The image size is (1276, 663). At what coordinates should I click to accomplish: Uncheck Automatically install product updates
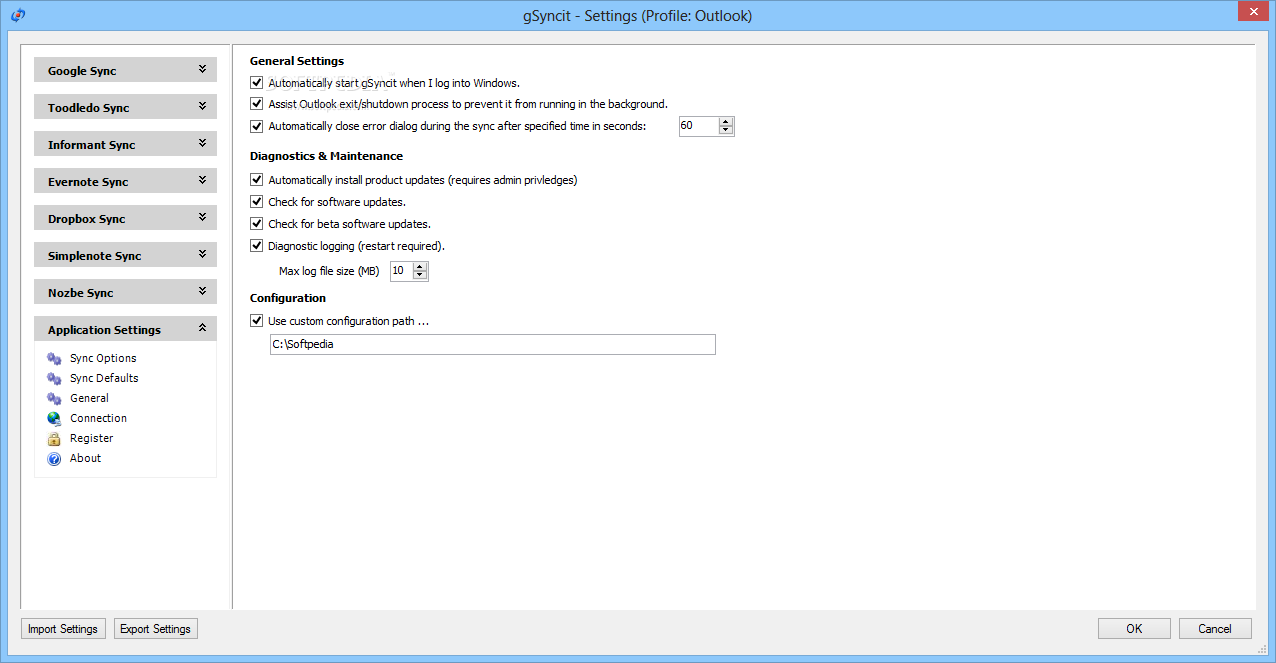[x=256, y=180]
